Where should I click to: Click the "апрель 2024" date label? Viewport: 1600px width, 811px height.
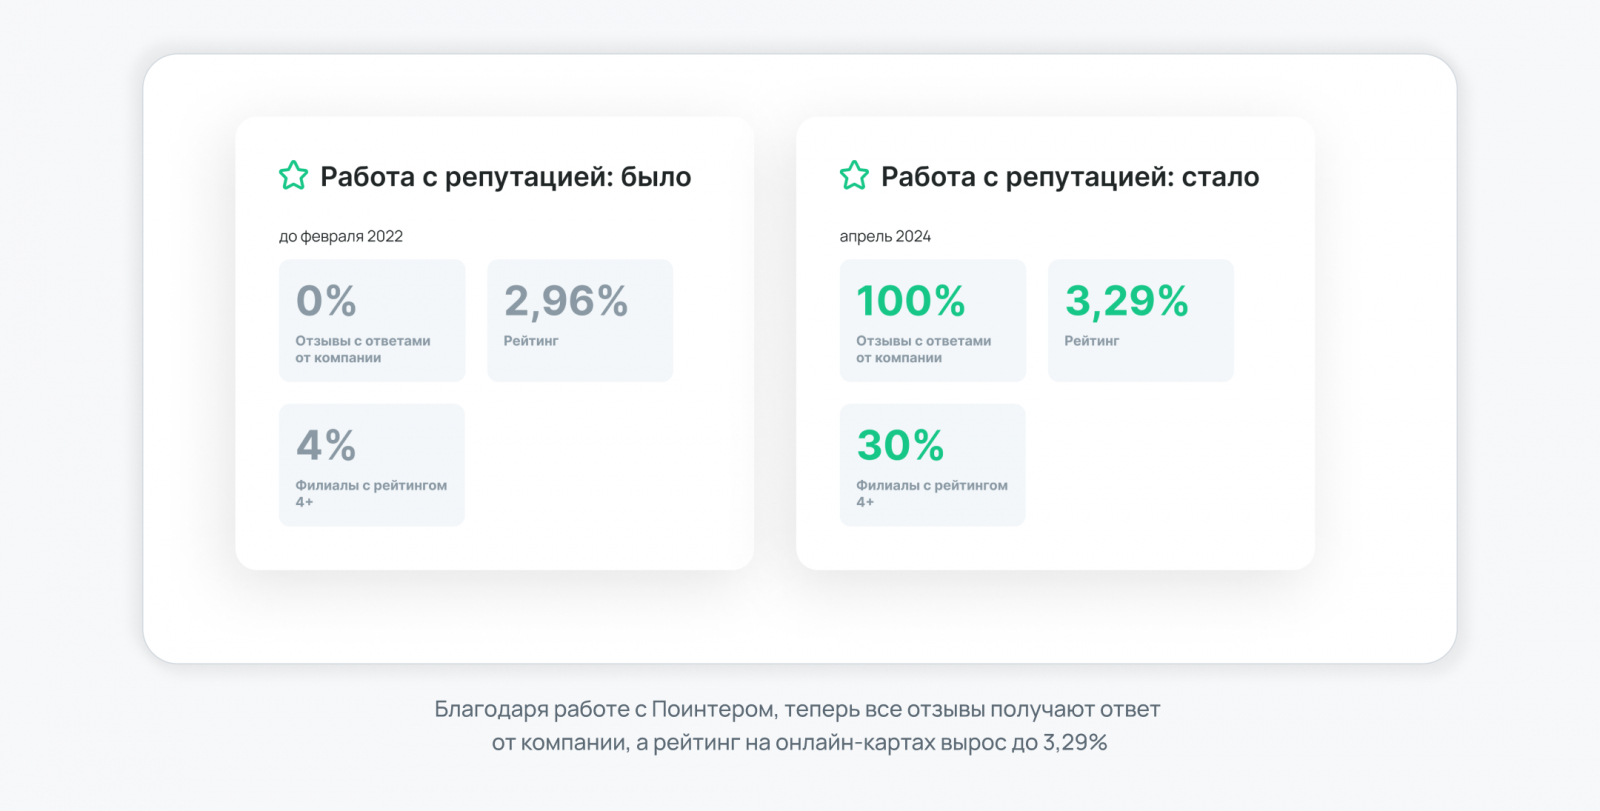(885, 236)
